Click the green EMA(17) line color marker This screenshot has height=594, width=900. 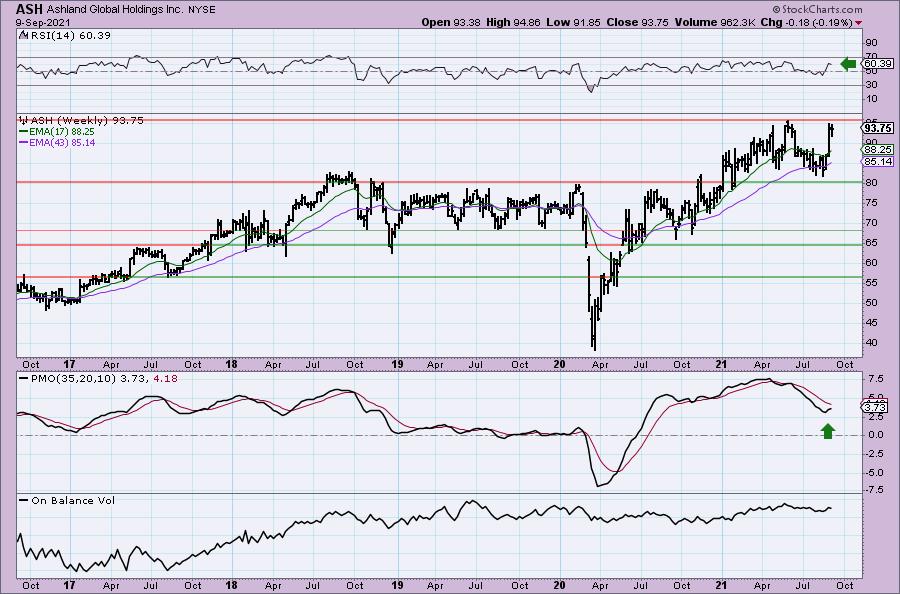pyautogui.click(x=23, y=131)
